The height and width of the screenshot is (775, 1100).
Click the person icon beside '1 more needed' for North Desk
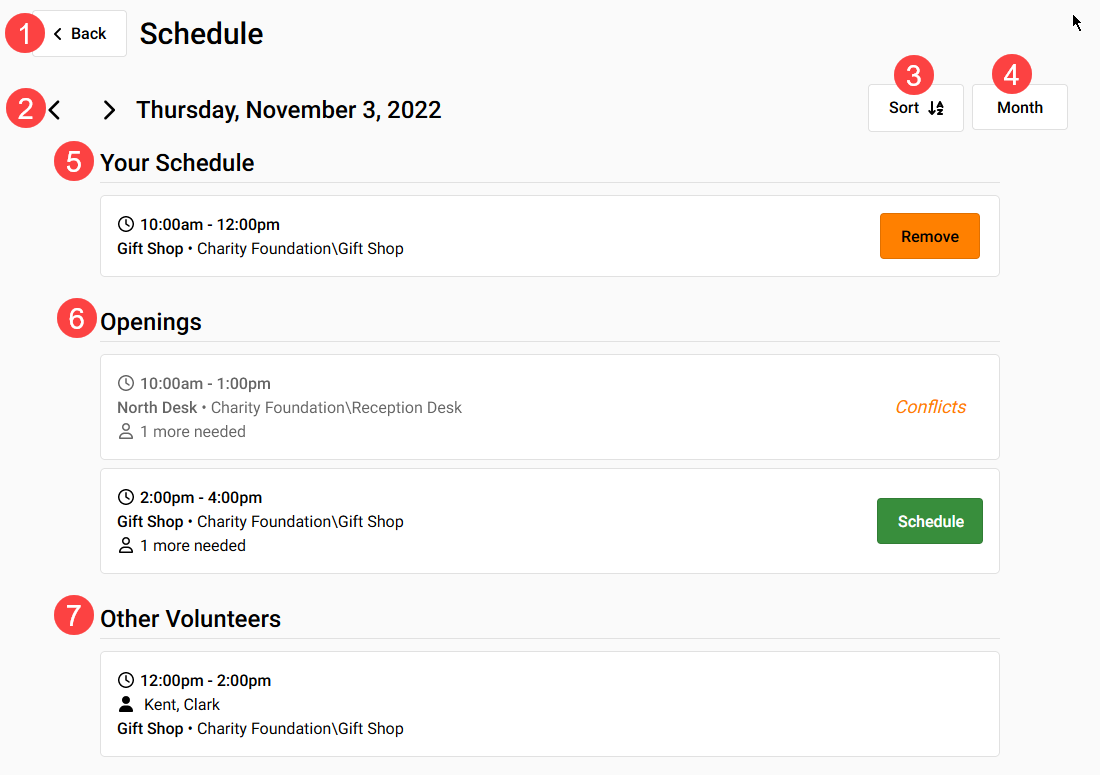127,431
